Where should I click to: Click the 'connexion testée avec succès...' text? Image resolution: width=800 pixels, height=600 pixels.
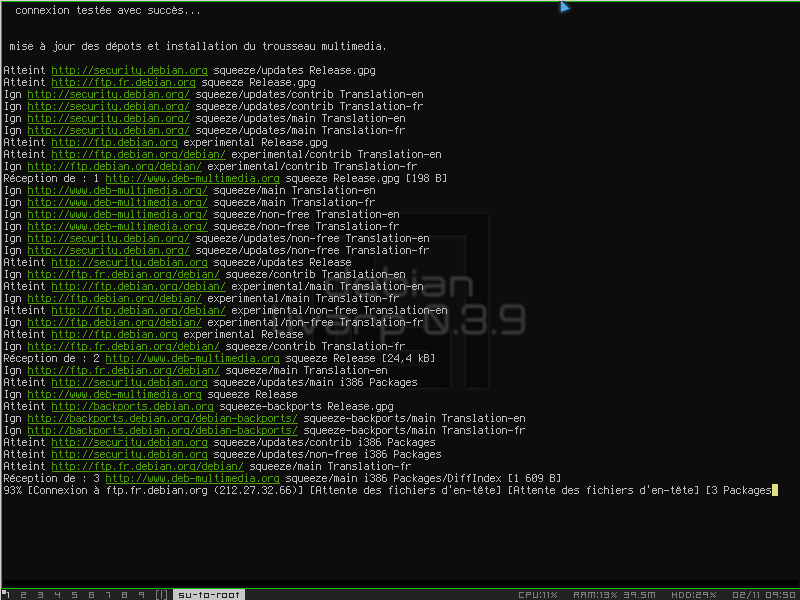(108, 10)
